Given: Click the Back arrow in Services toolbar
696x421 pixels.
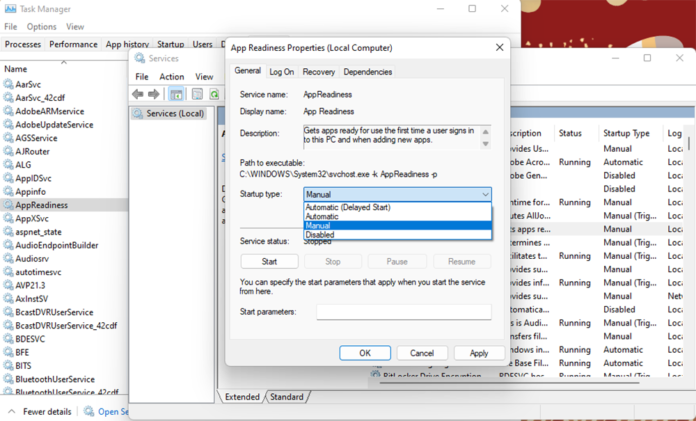Looking at the screenshot, I should 138,94.
